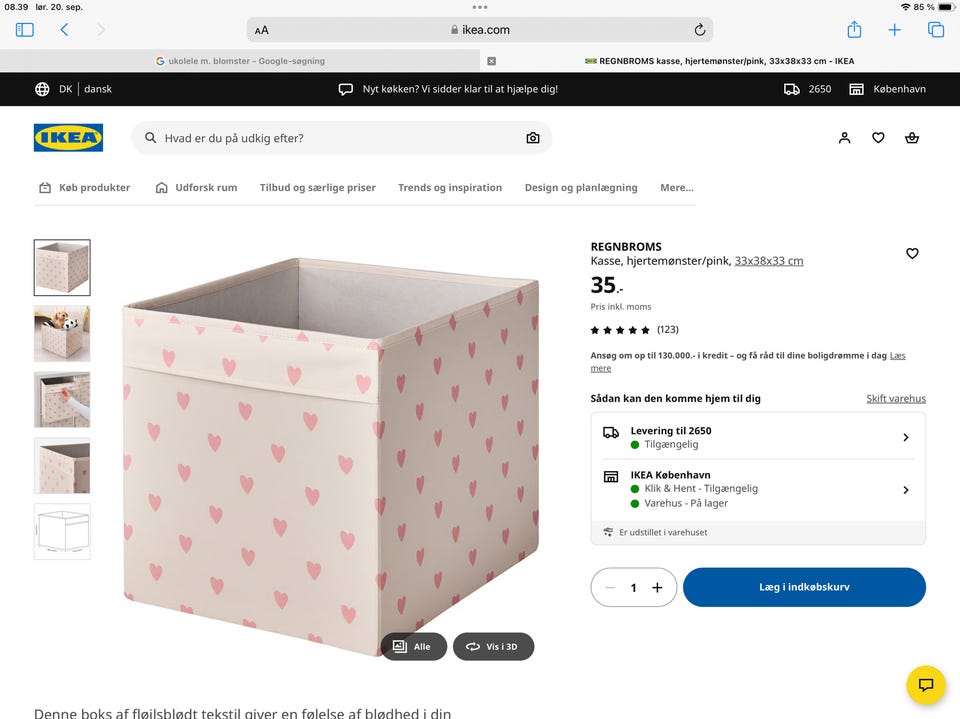
Task: Switch to the Google-søgning ukulele tab
Action: (240, 61)
